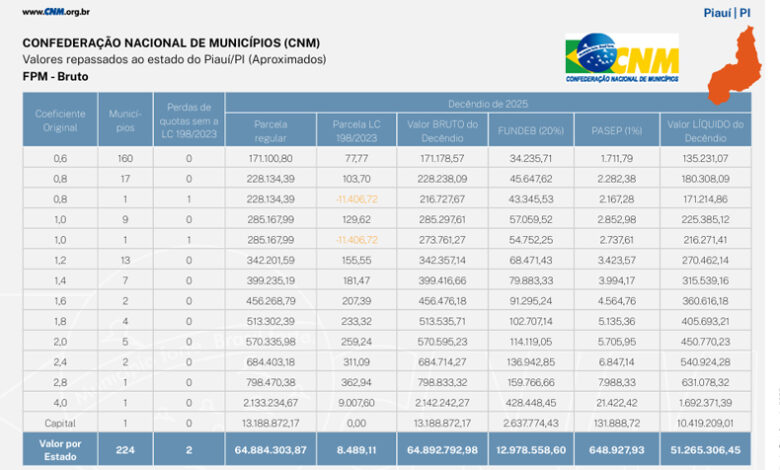Screen dimensions: 780x470
Task: Click the "Piauí | PI" state label
Action: tap(727, 12)
